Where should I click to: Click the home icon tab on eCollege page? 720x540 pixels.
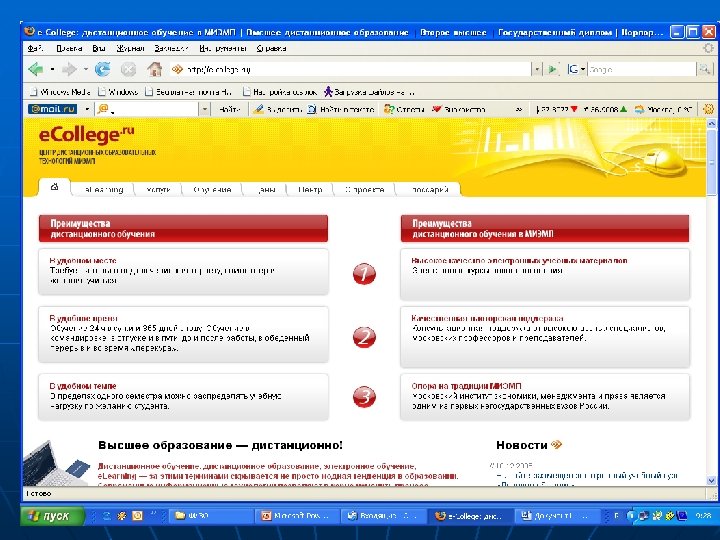pos(54,187)
